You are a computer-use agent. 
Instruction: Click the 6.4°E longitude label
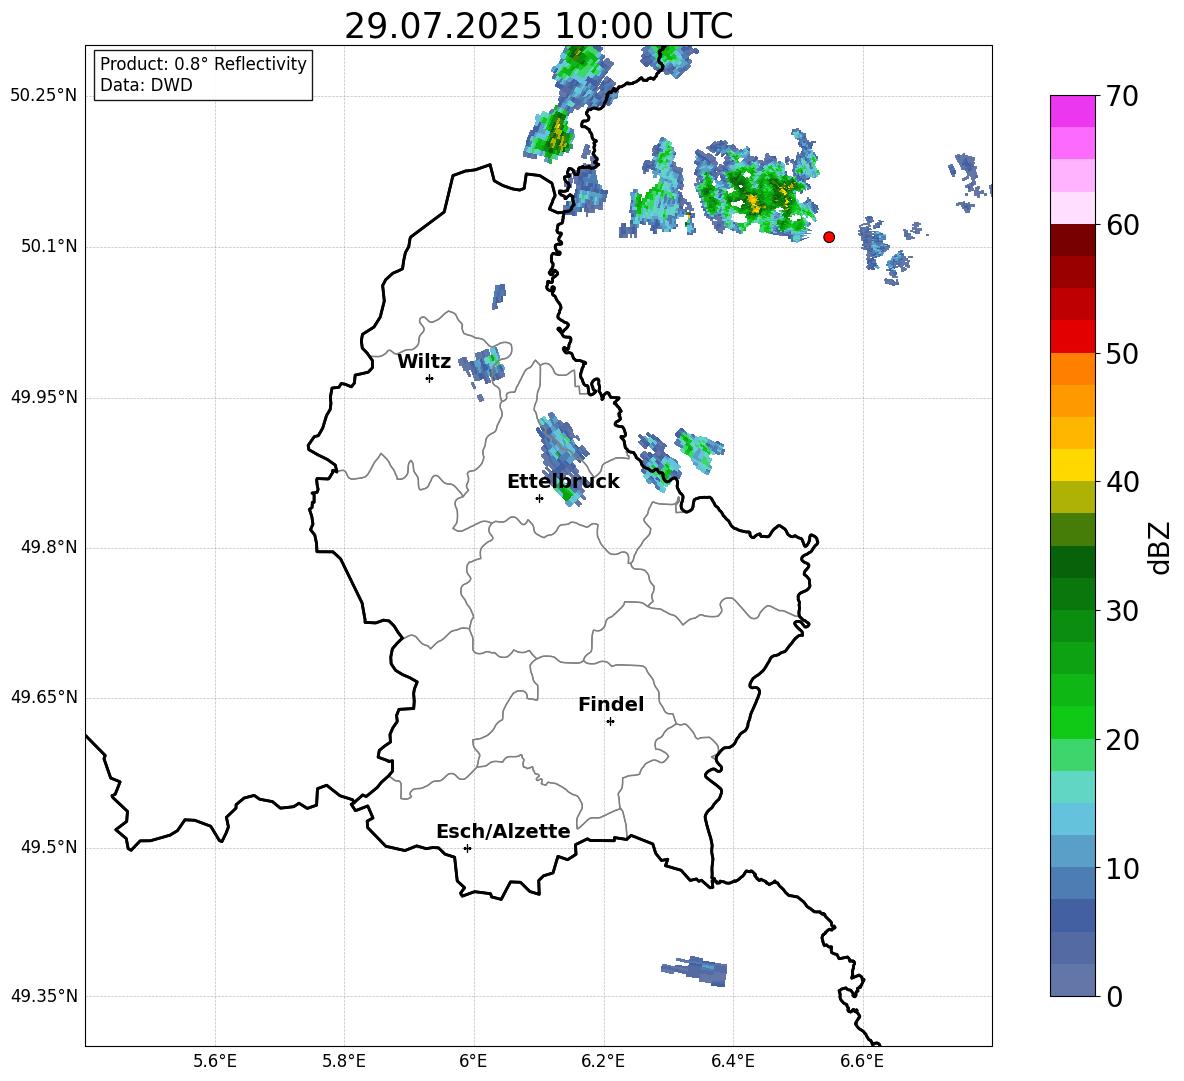tap(732, 1061)
